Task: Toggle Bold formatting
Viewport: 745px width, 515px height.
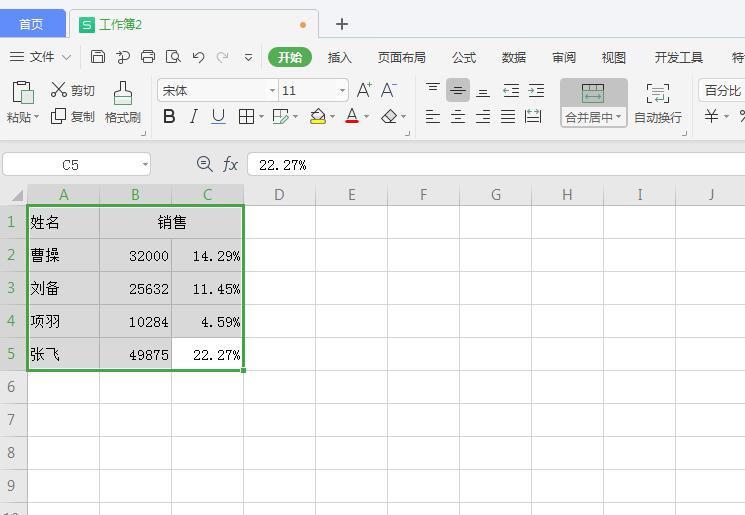Action: 169,116
